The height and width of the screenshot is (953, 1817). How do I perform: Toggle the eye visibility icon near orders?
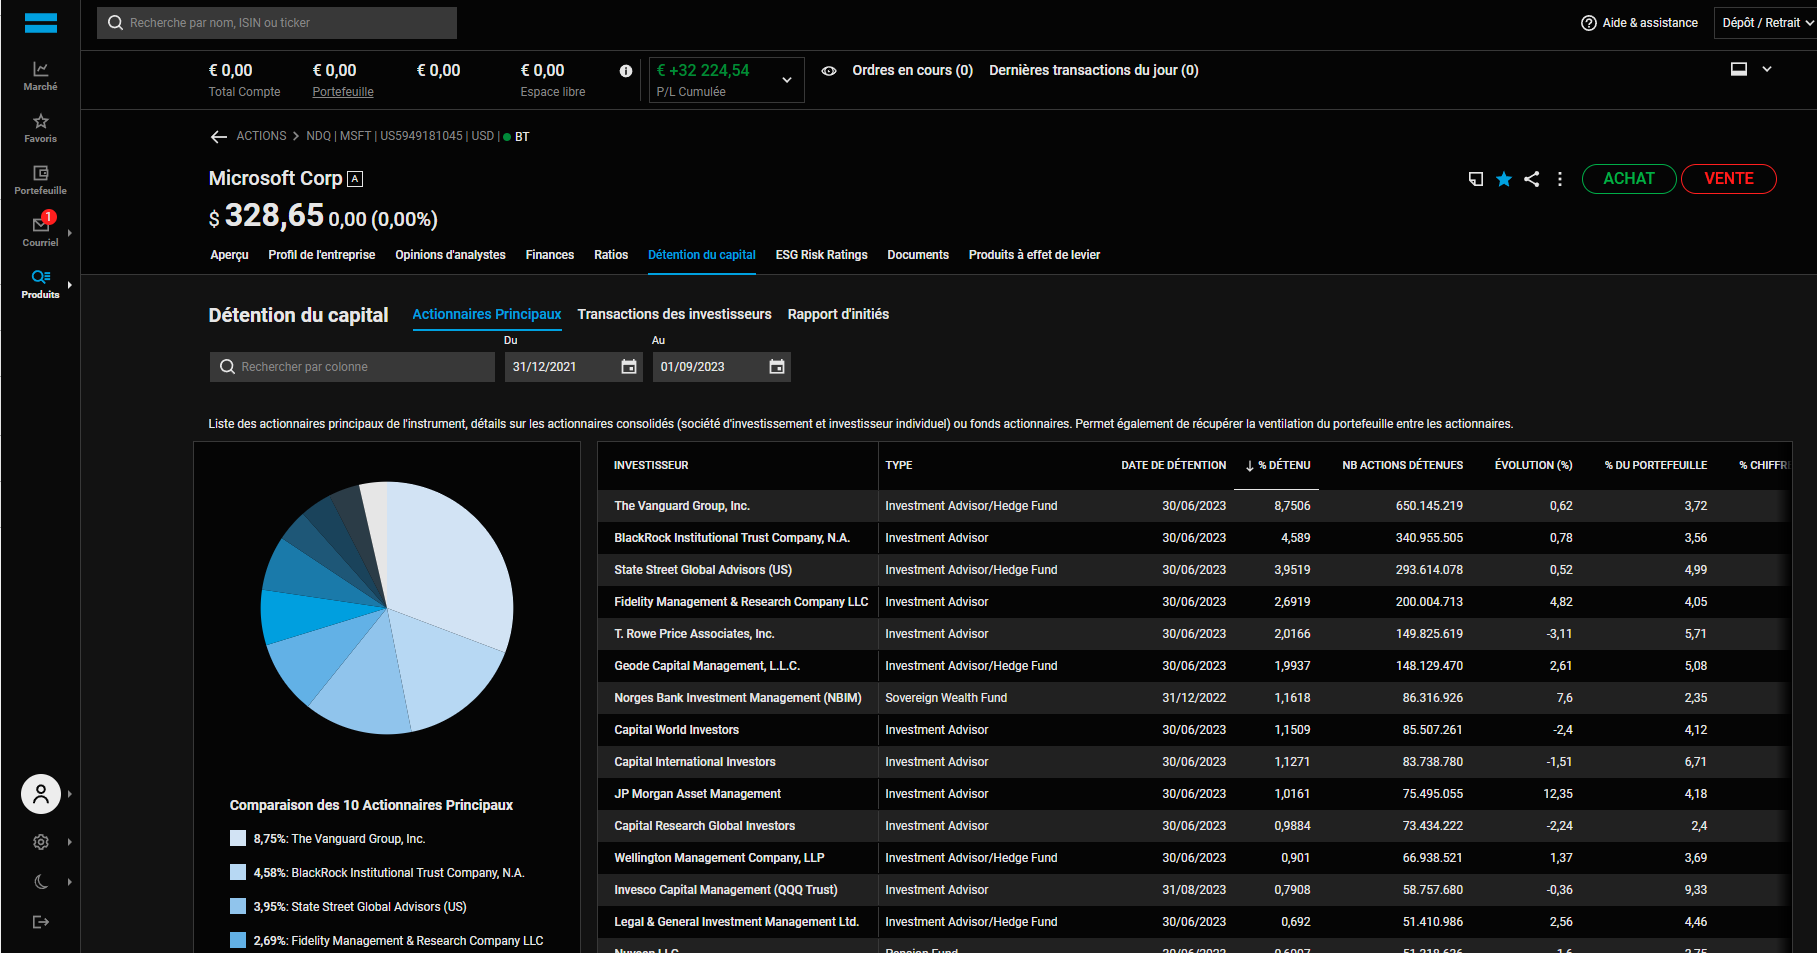click(x=829, y=71)
